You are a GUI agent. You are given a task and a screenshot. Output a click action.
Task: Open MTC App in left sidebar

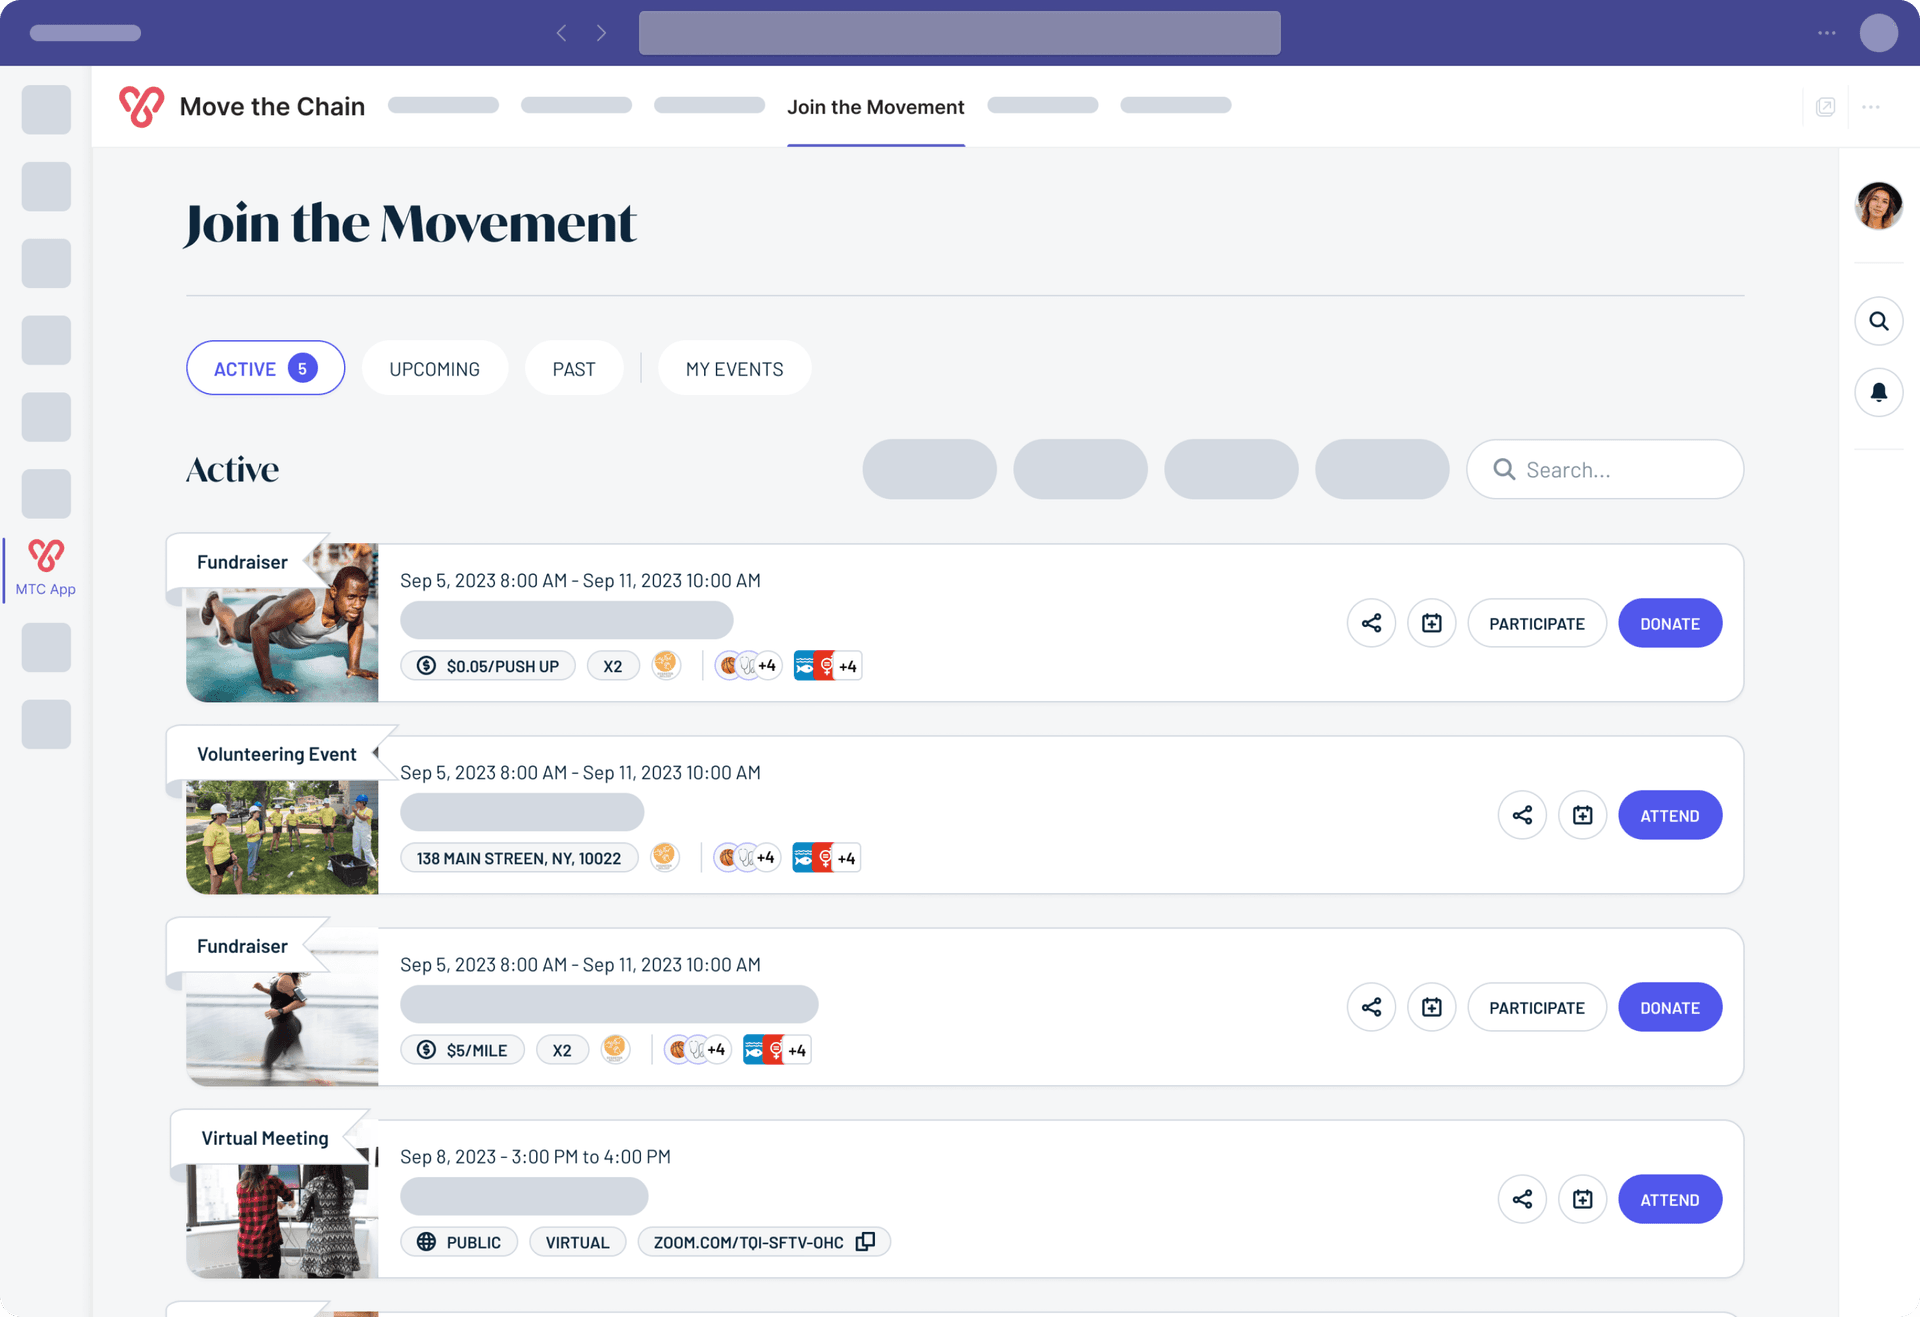[46, 568]
